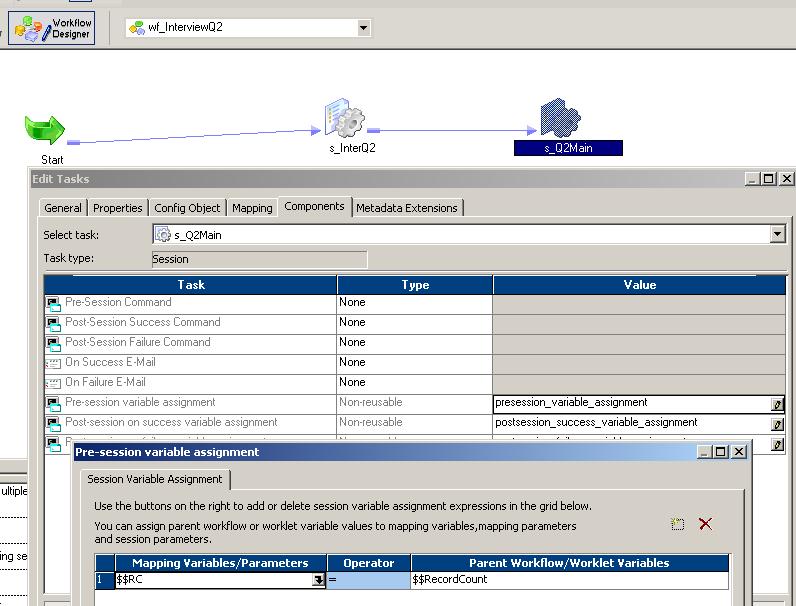Click the s_Q2Main session label
The width and height of the screenshot is (796, 606).
coord(568,148)
